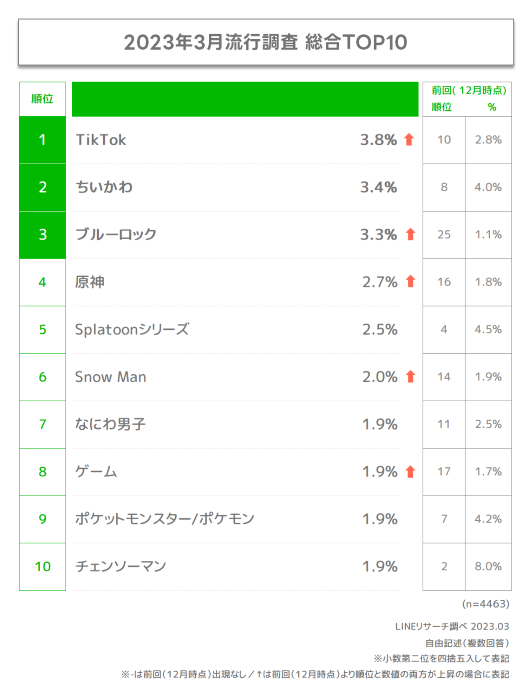Click the red up arrow beside Snow Man
The width and height of the screenshot is (530, 693).
pos(411,376)
